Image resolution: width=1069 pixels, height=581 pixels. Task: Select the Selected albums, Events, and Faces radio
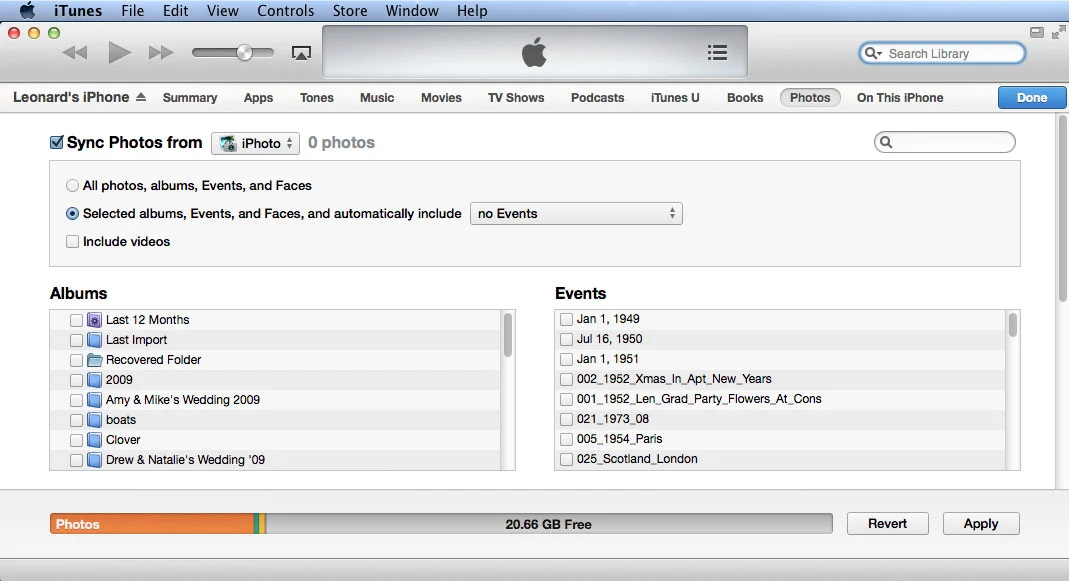tap(72, 213)
